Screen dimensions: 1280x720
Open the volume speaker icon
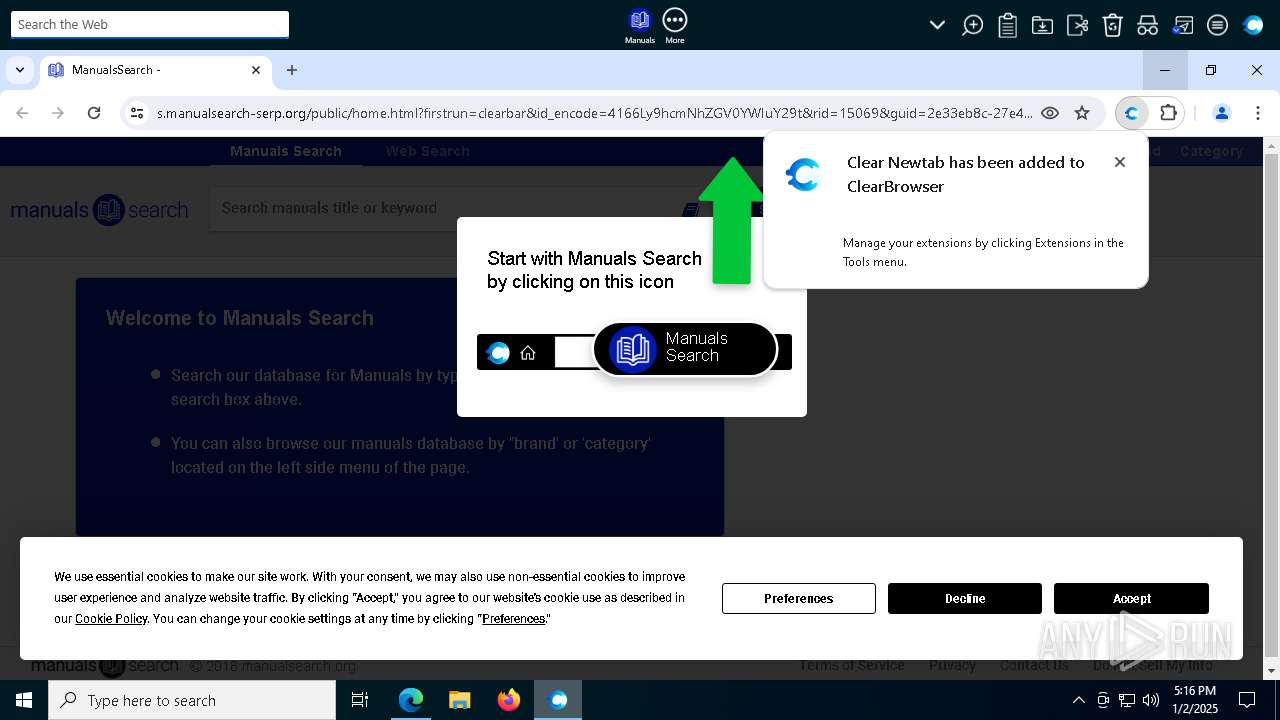click(1151, 700)
